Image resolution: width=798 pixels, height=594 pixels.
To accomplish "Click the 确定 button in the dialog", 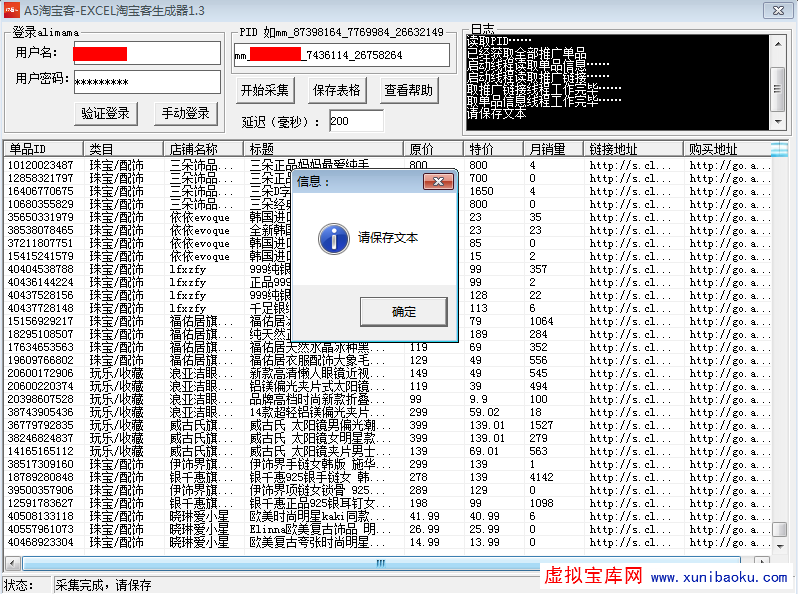I will (404, 311).
